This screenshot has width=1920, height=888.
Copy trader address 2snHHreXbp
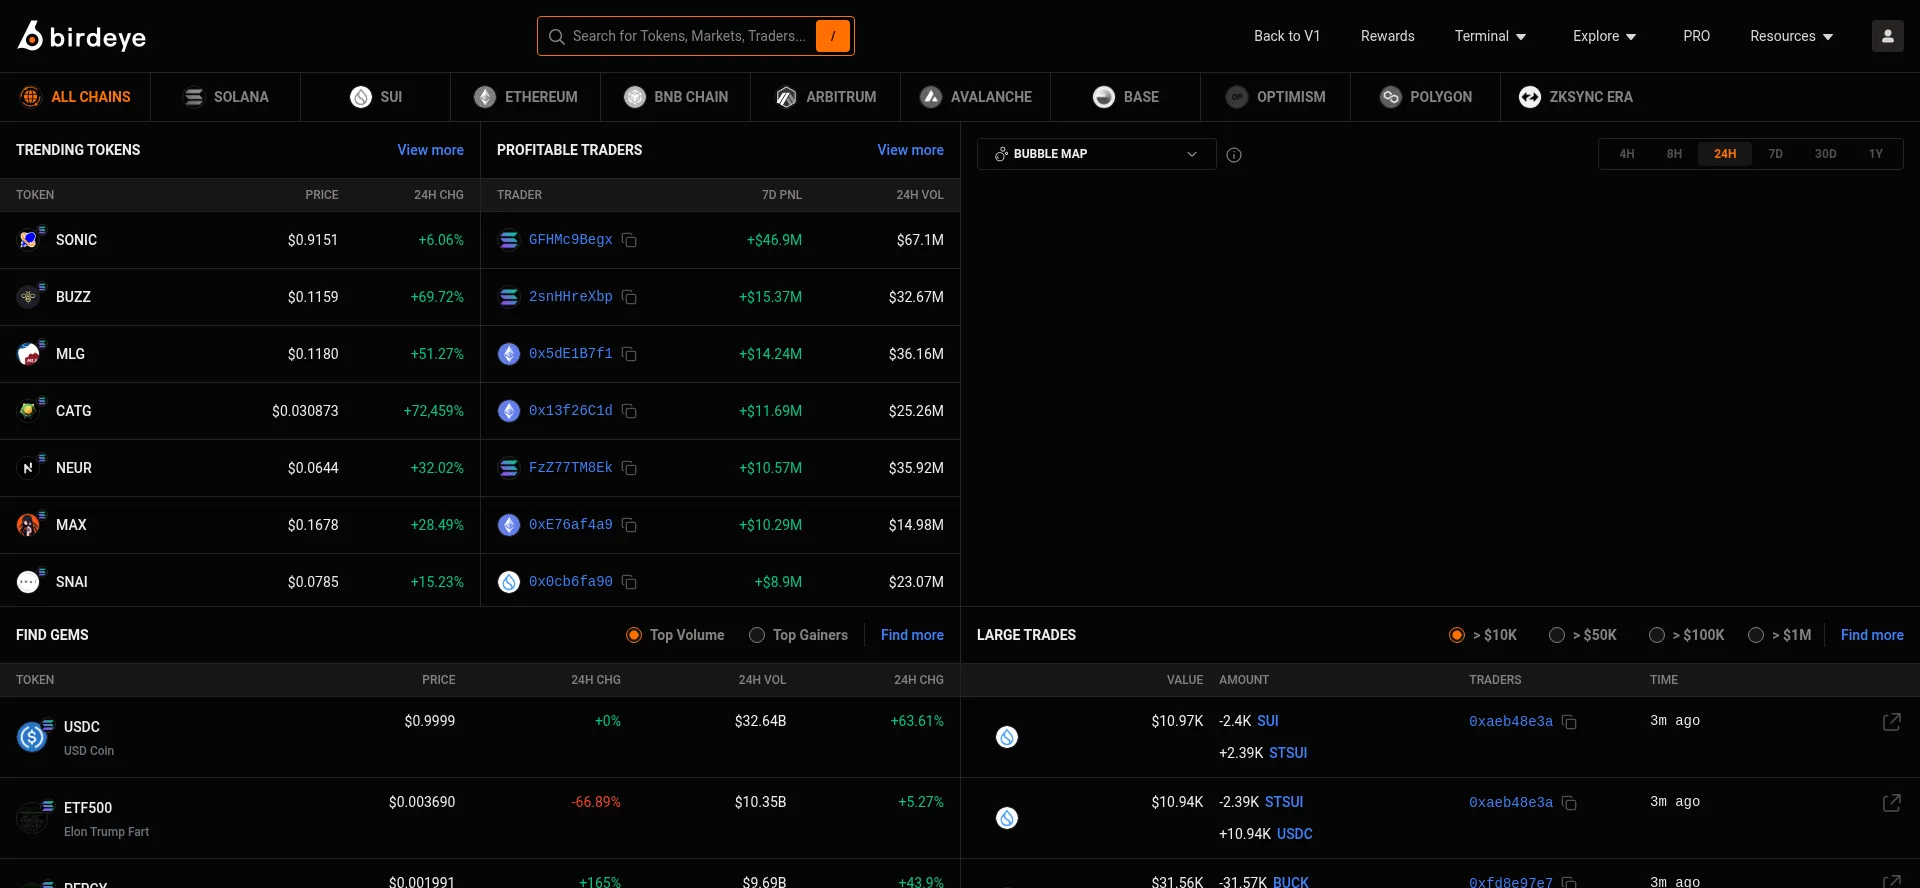click(629, 297)
